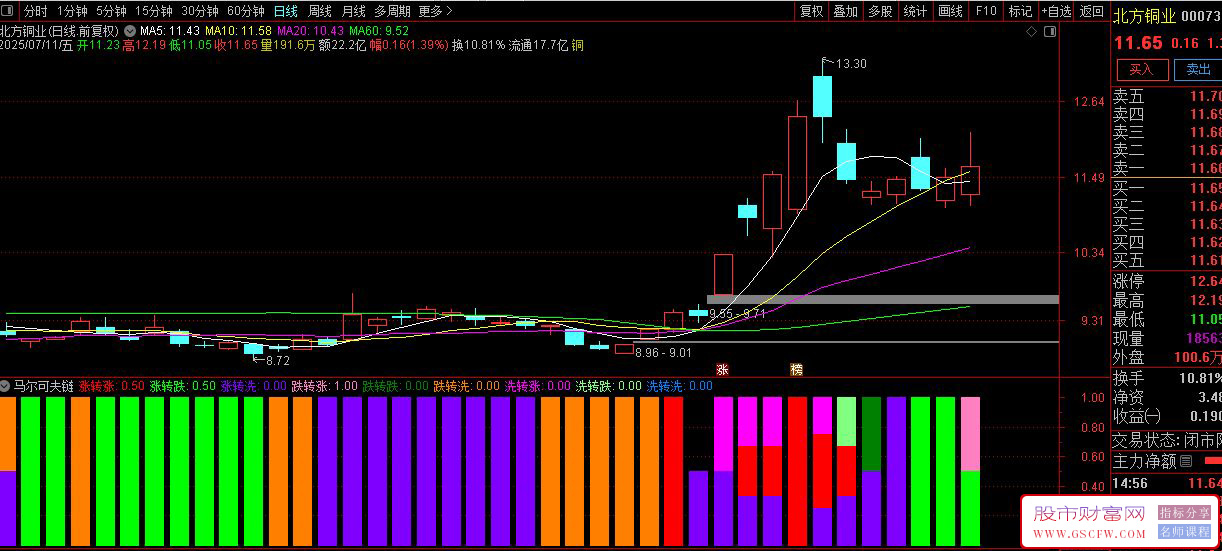Click the MA20: 10.43 indicator label

pos(310,31)
